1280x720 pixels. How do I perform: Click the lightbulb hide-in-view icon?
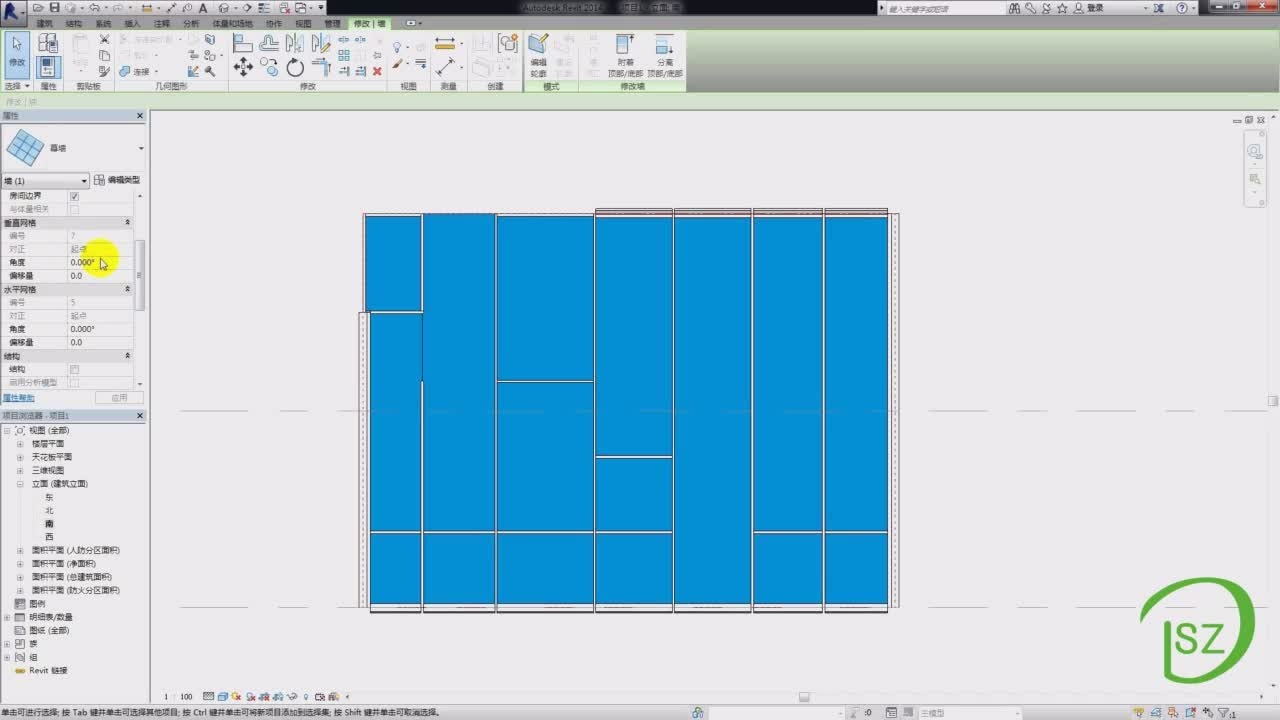point(397,46)
